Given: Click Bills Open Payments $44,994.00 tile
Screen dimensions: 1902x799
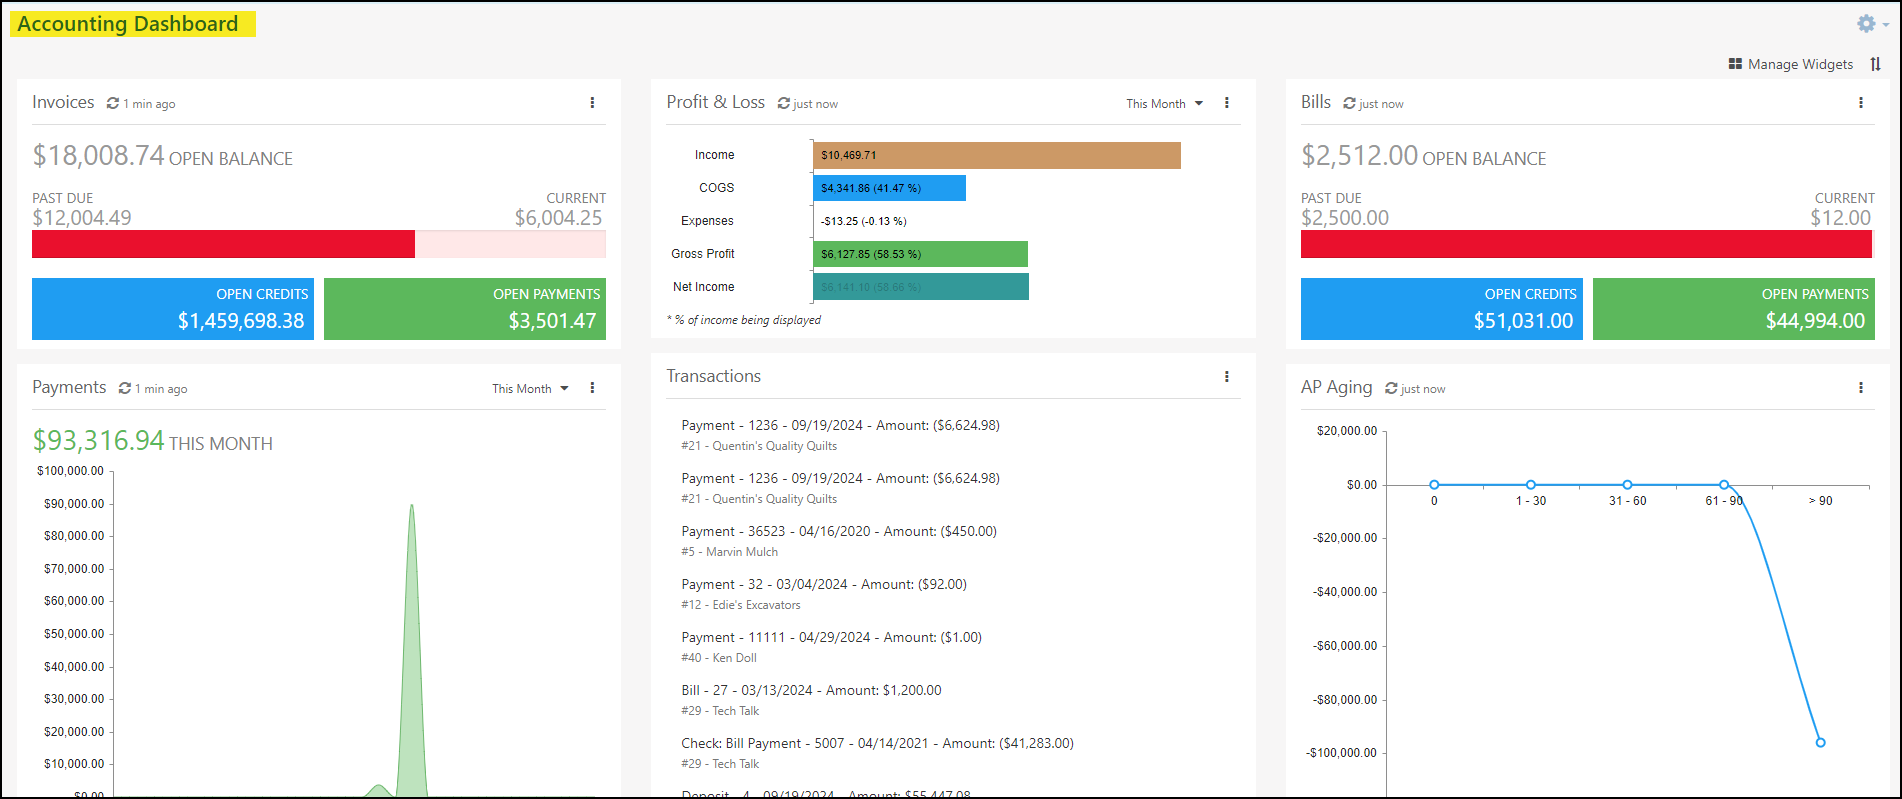Looking at the screenshot, I should (1734, 309).
